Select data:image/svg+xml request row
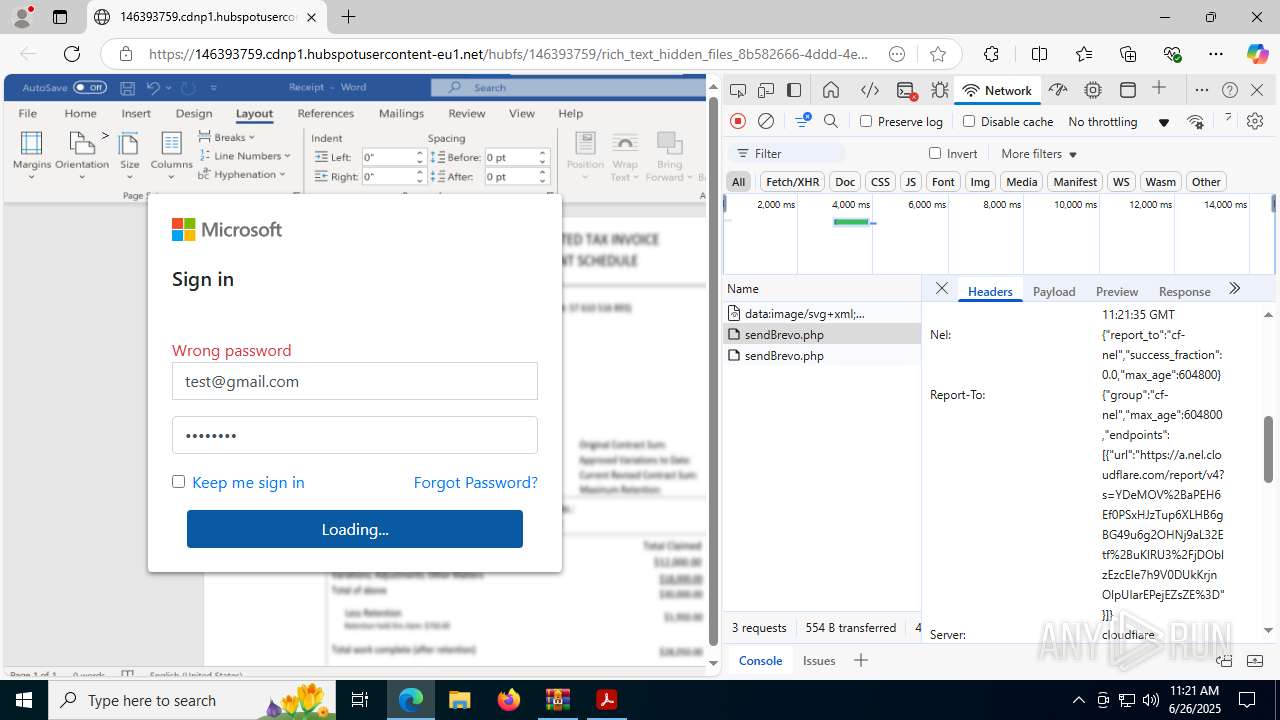This screenshot has height=720, width=1280. pyautogui.click(x=822, y=313)
